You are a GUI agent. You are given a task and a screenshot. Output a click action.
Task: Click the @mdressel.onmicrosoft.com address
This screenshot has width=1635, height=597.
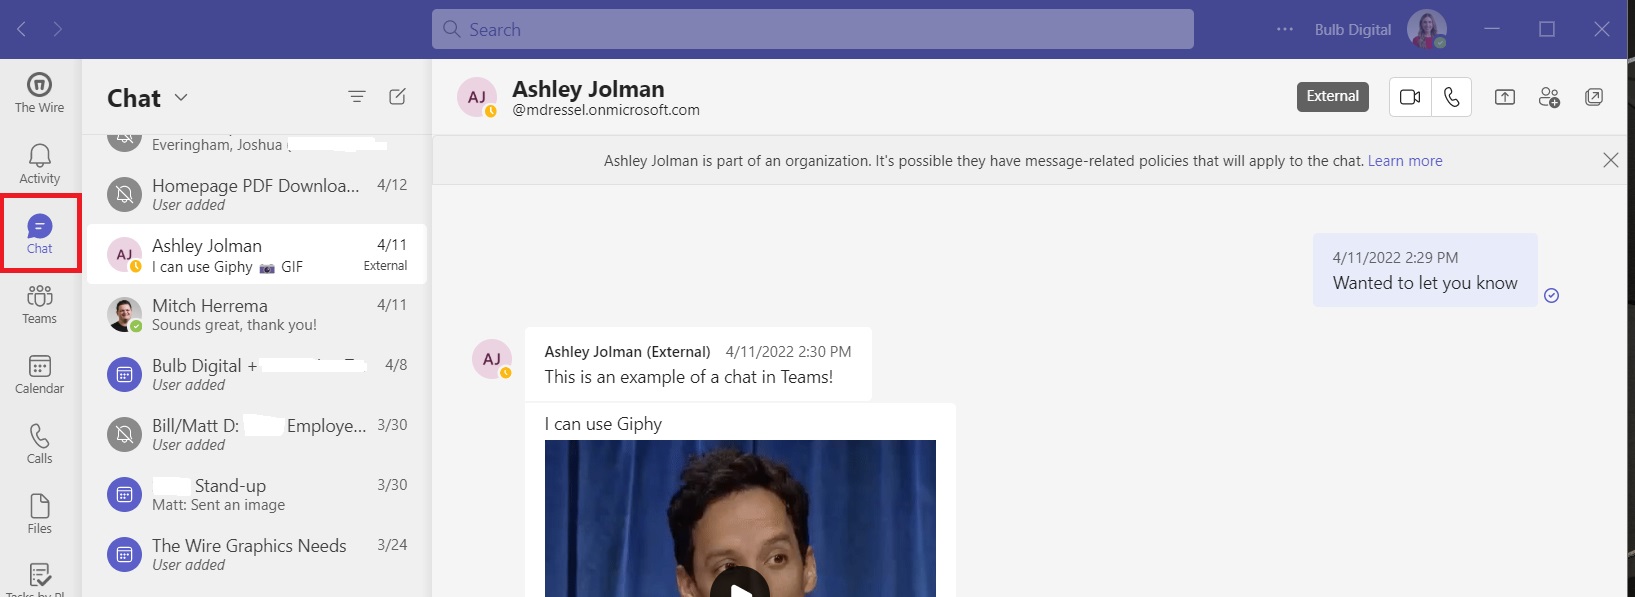606,110
